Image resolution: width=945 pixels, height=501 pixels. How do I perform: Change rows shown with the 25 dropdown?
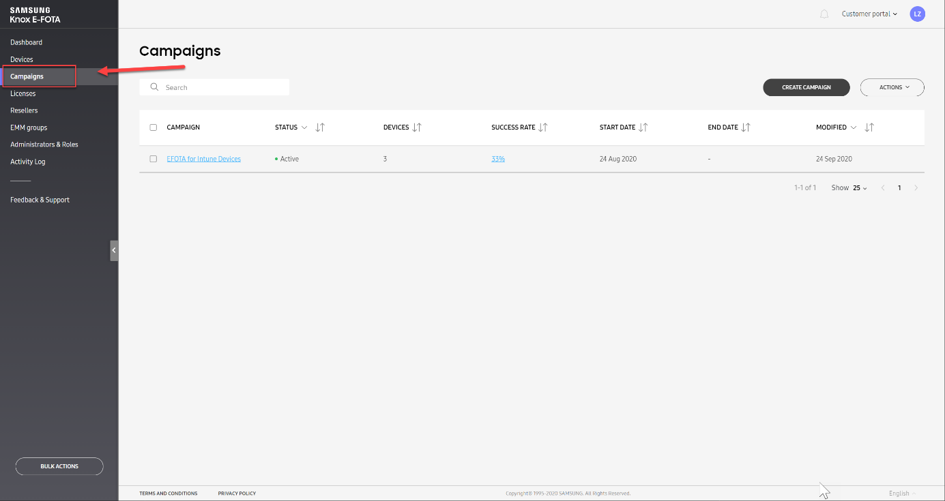pos(859,188)
